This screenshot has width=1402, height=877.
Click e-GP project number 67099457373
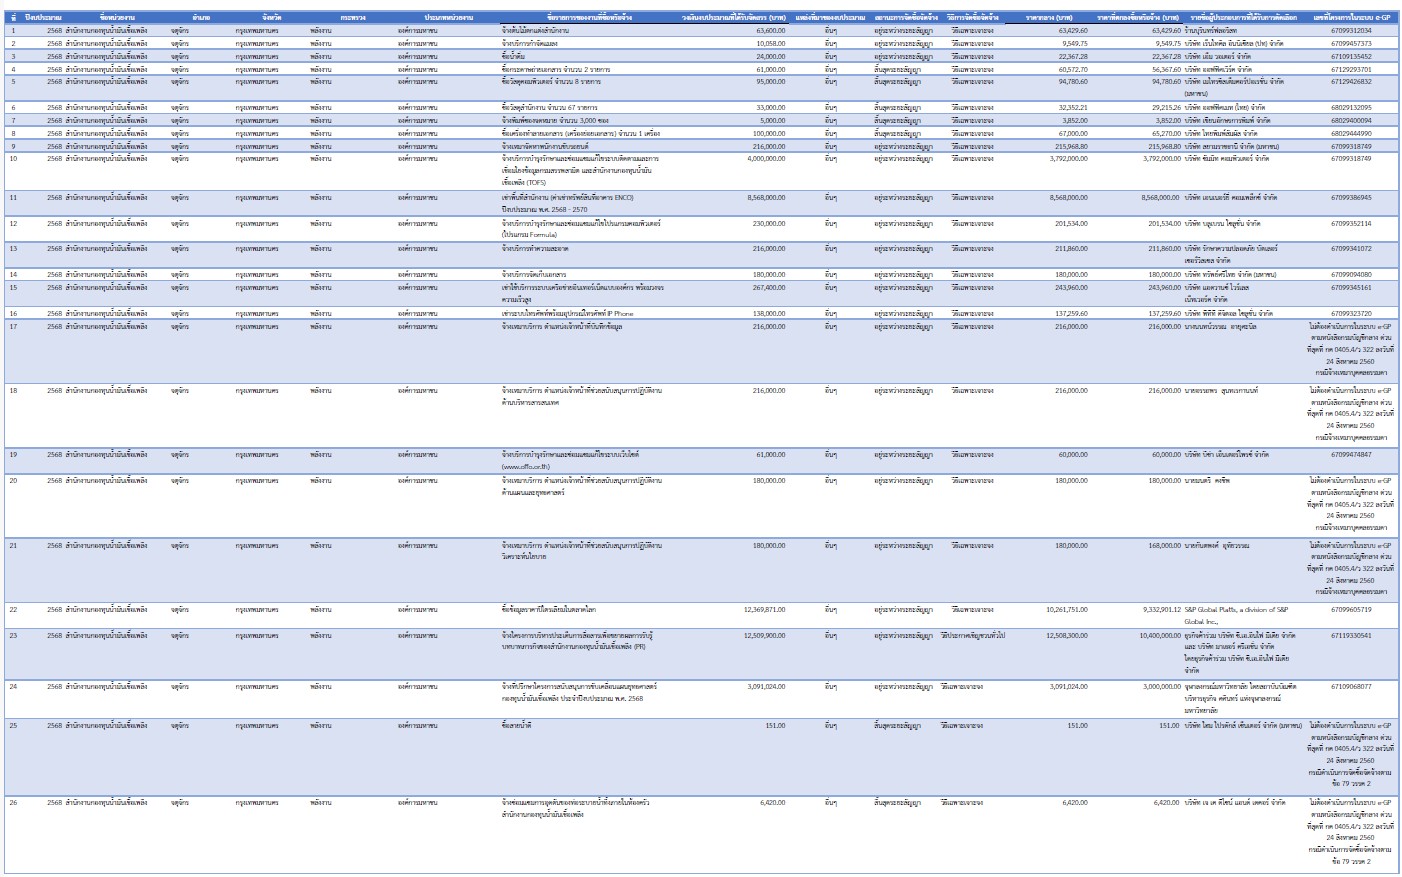1351,44
